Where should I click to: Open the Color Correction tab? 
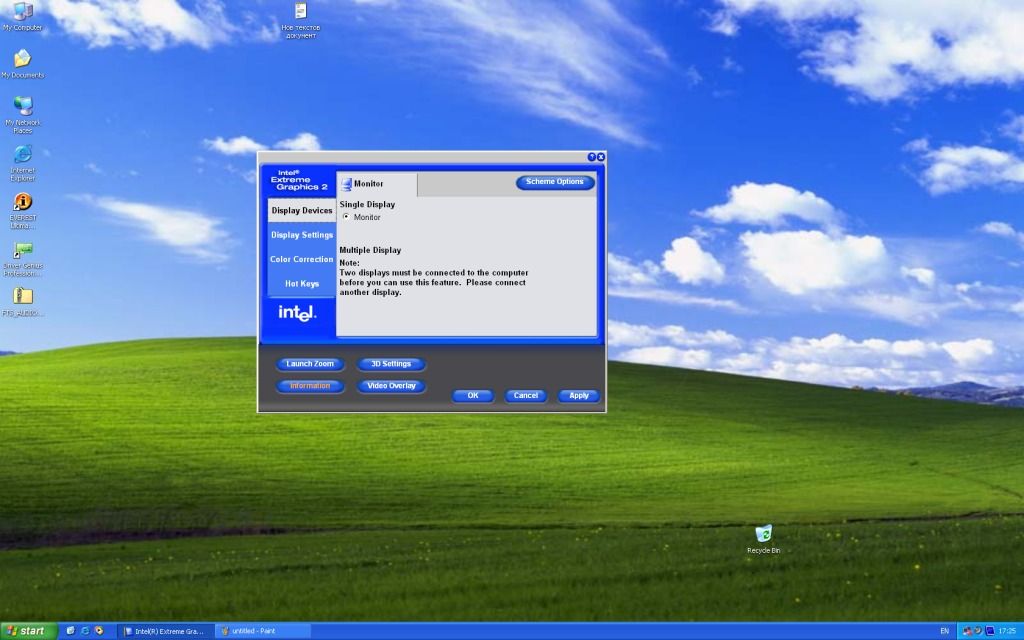[302, 259]
